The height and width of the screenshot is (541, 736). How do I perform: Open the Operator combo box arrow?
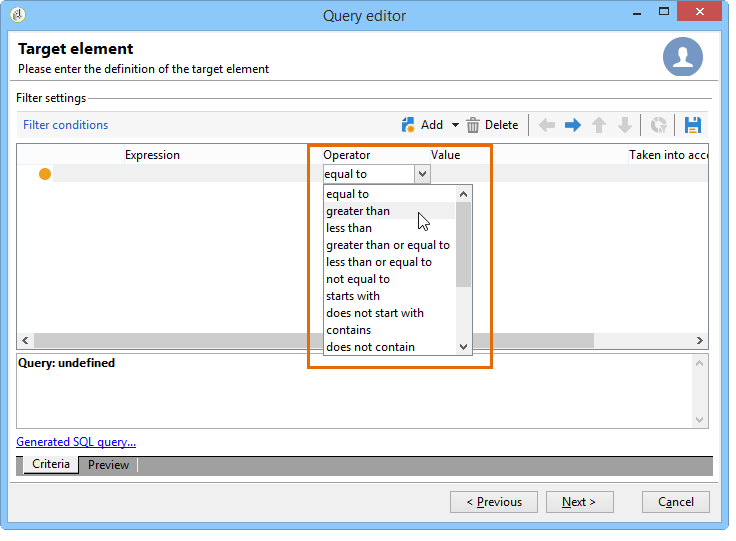click(x=422, y=174)
